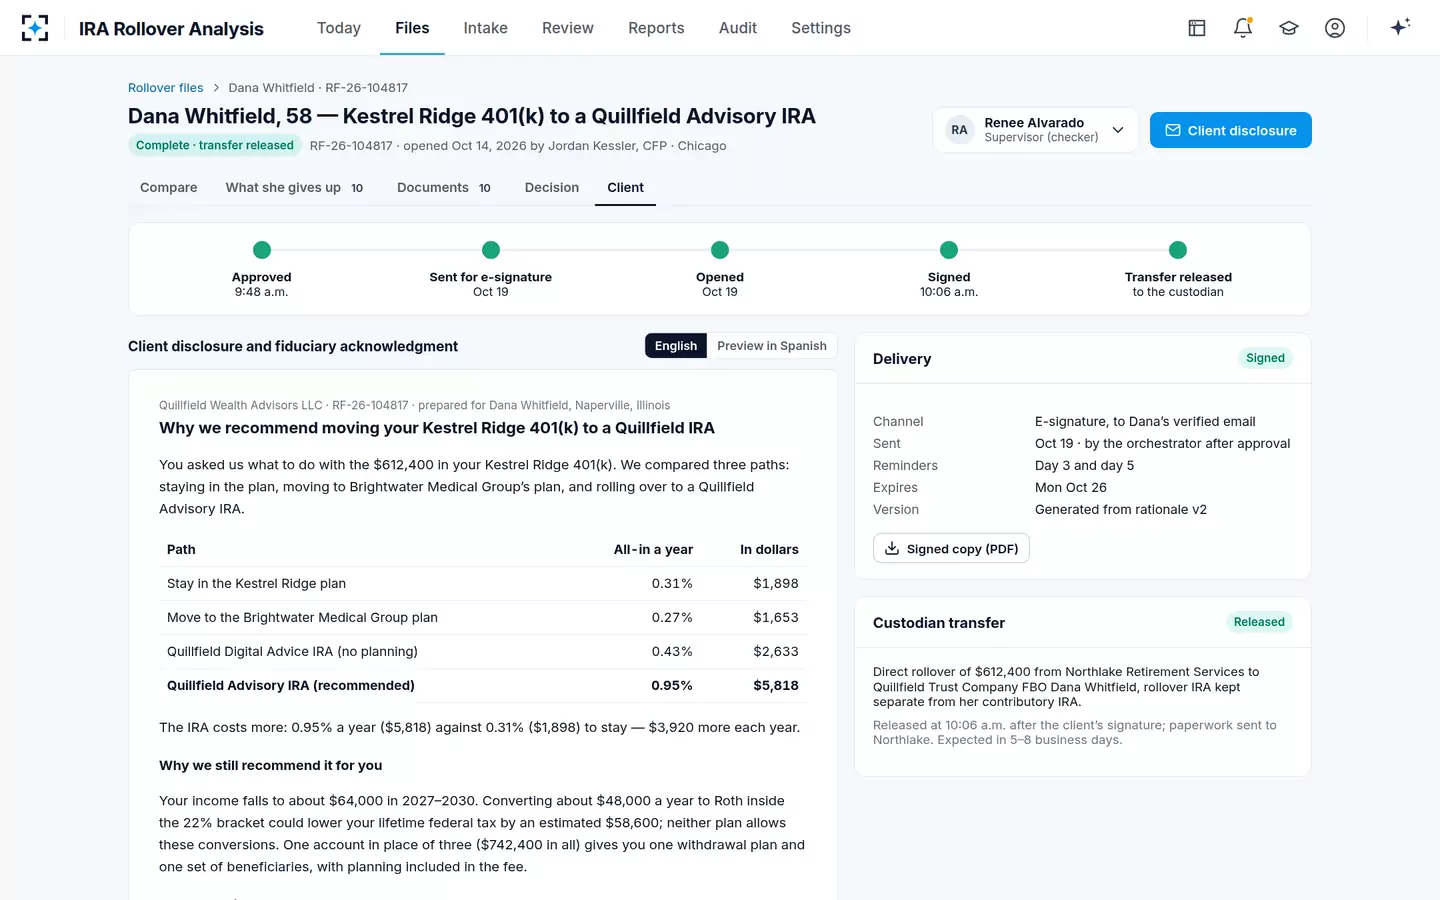This screenshot has width=1440, height=900.
Task: Open the Documents sub-tab
Action: pos(444,188)
